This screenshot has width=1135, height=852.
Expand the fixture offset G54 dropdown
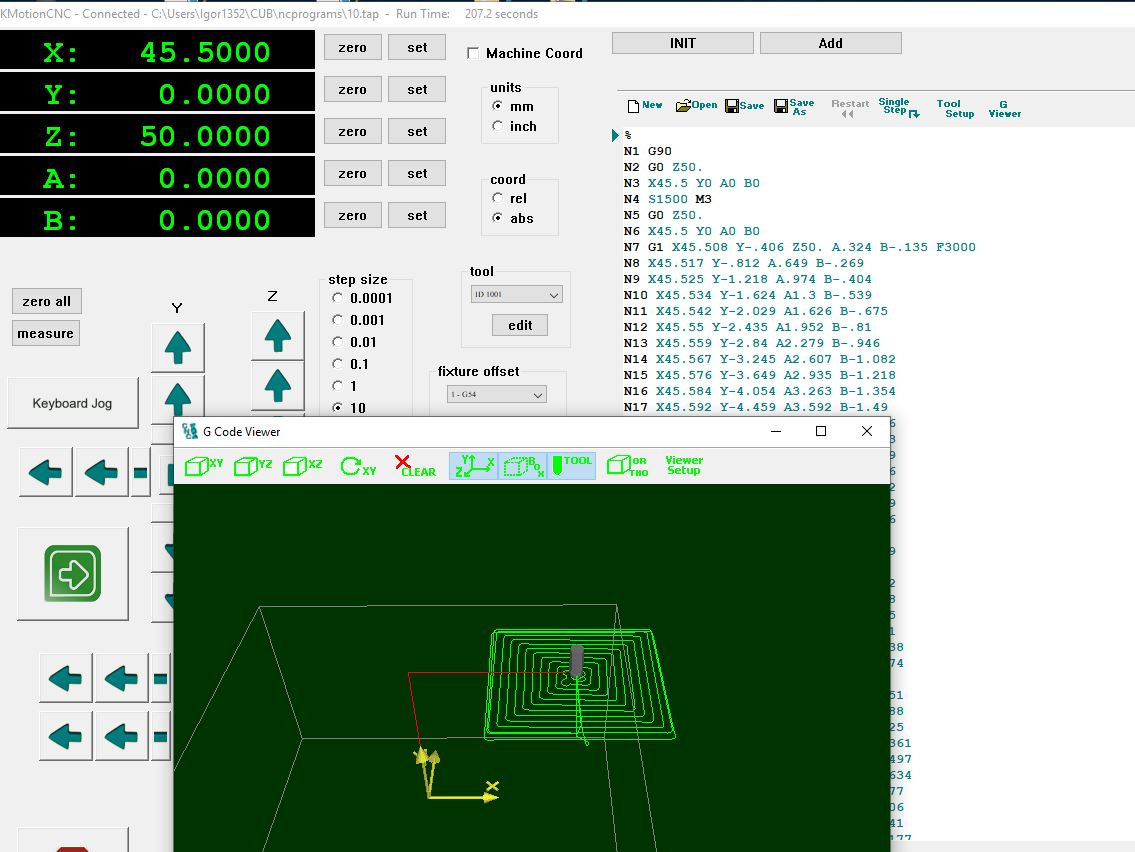point(497,395)
